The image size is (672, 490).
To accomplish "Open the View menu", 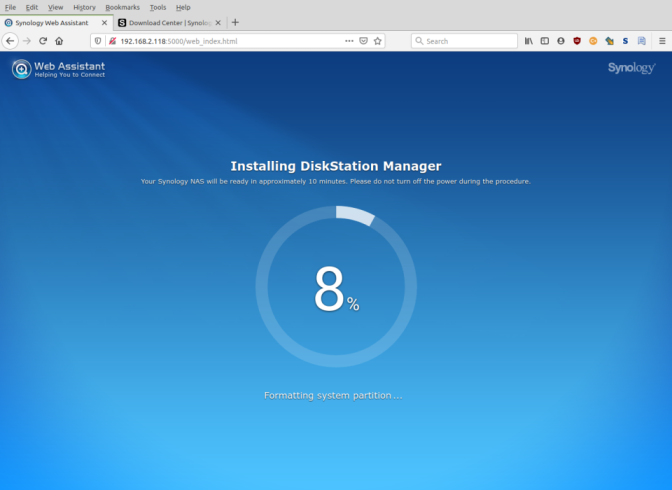I will pos(55,7).
